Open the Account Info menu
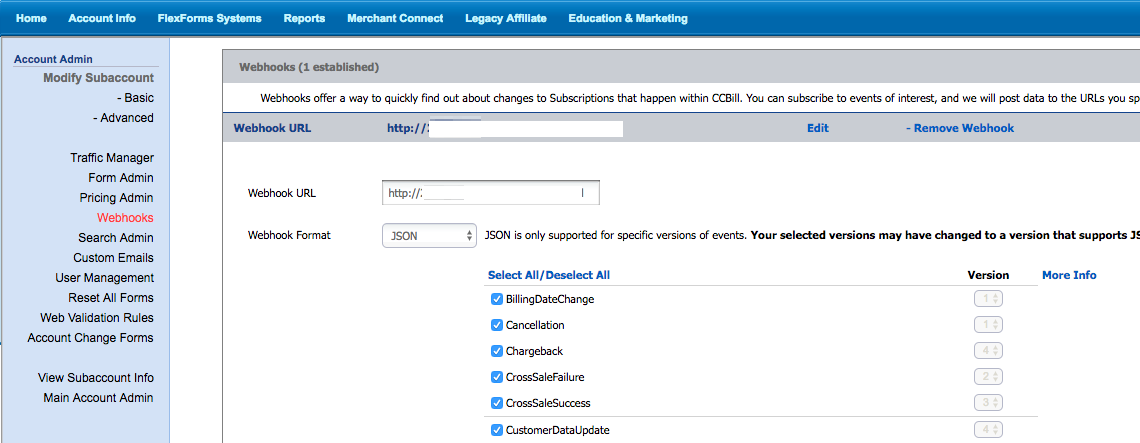Image resolution: width=1140 pixels, height=443 pixels. coord(102,18)
